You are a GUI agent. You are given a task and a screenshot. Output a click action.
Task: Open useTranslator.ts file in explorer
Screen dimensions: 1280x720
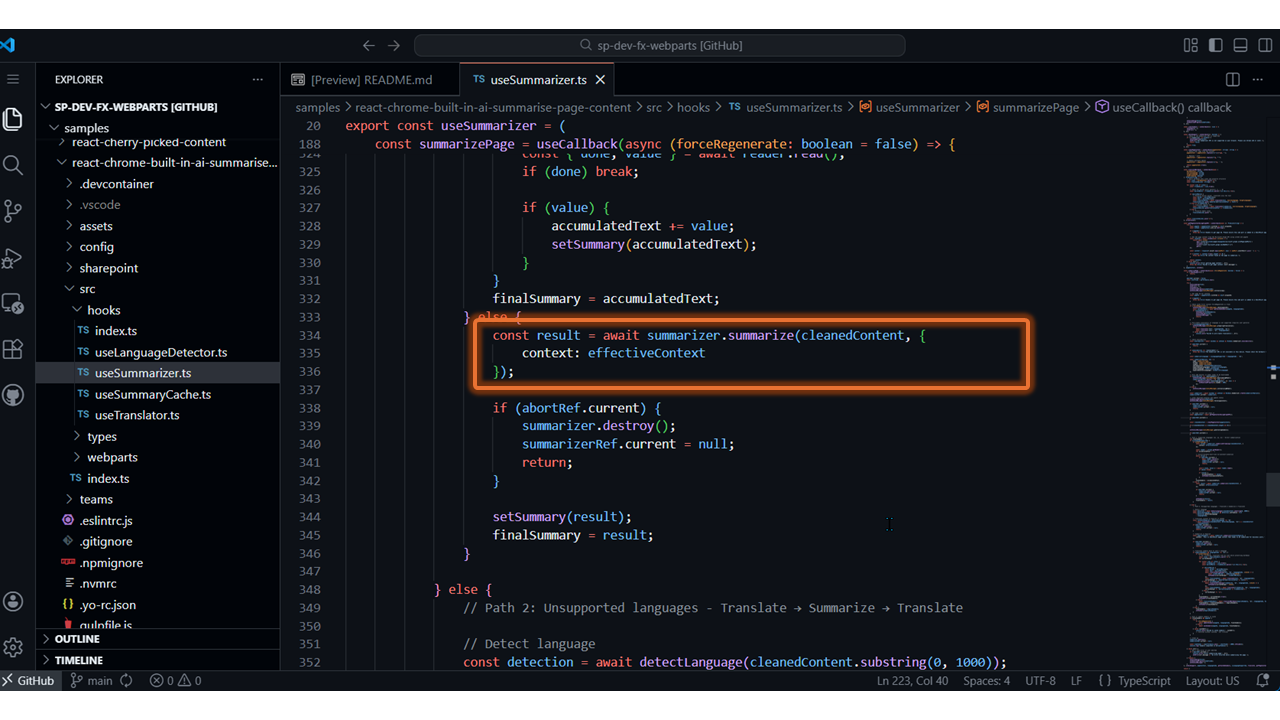coord(137,415)
